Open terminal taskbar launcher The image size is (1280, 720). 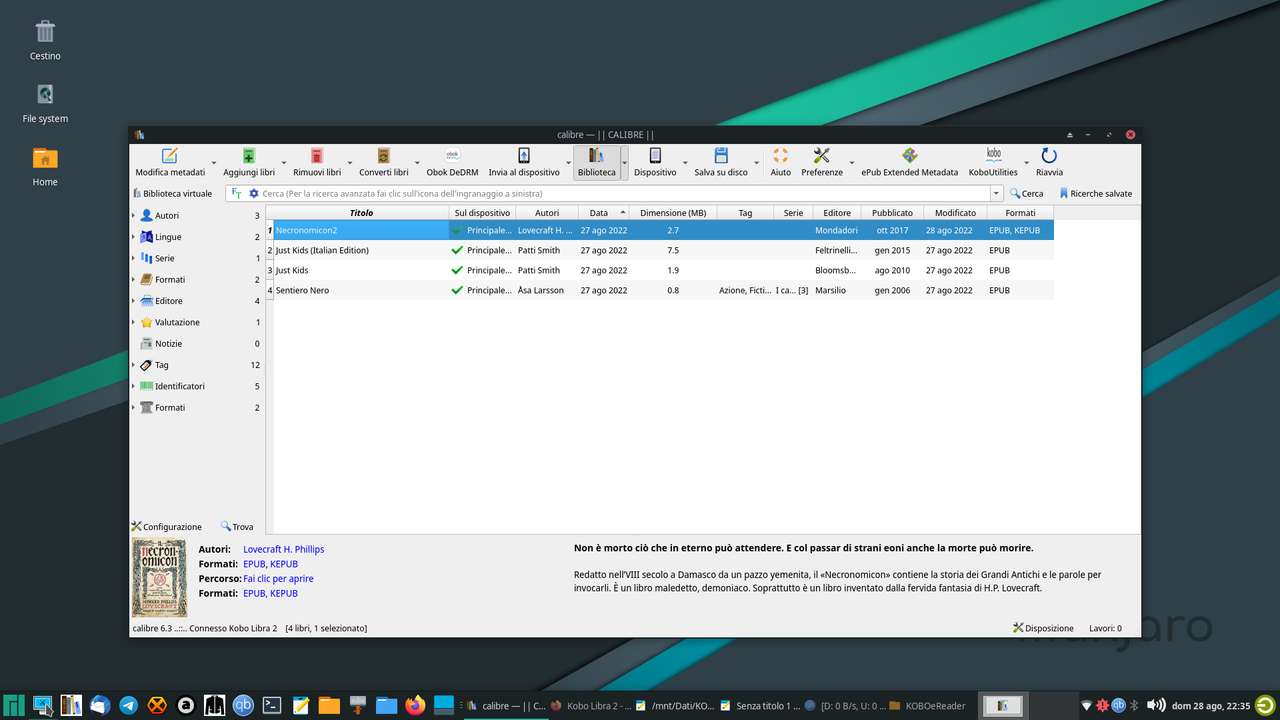(272, 705)
